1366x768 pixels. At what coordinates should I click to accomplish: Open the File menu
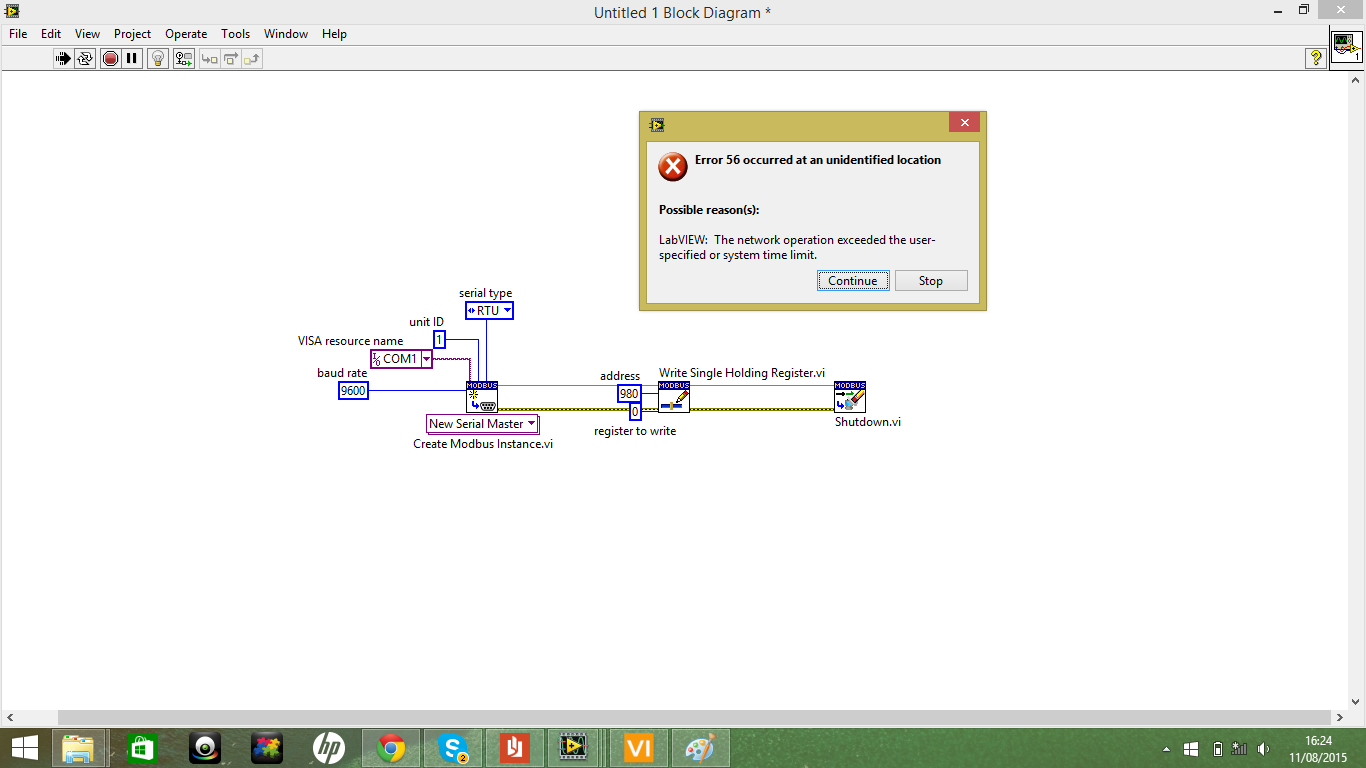18,34
